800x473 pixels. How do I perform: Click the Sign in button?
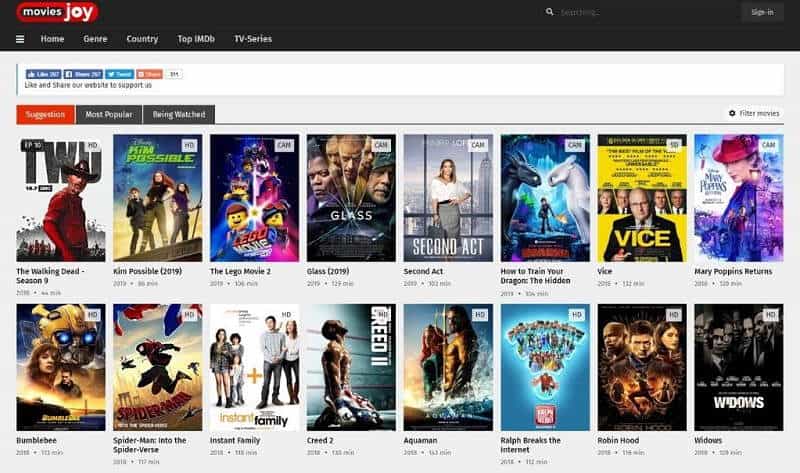(x=762, y=12)
